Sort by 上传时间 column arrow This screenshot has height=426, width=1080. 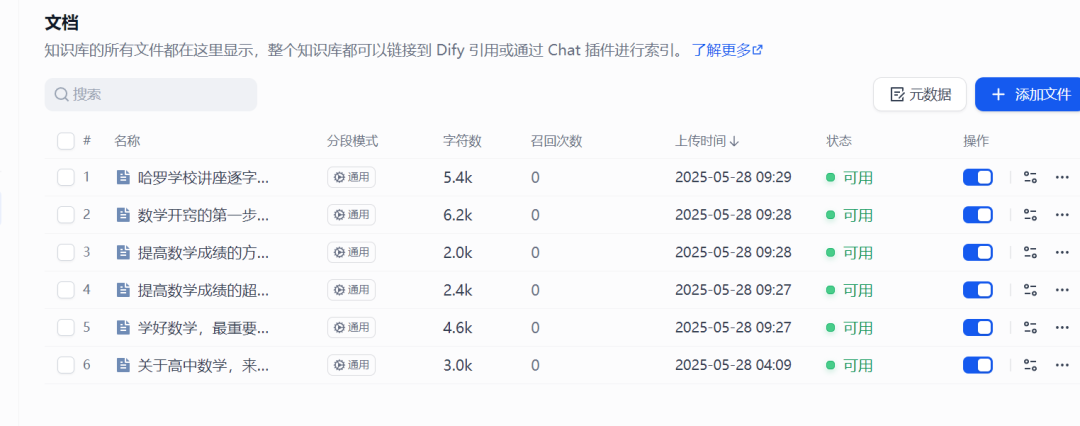coord(734,141)
